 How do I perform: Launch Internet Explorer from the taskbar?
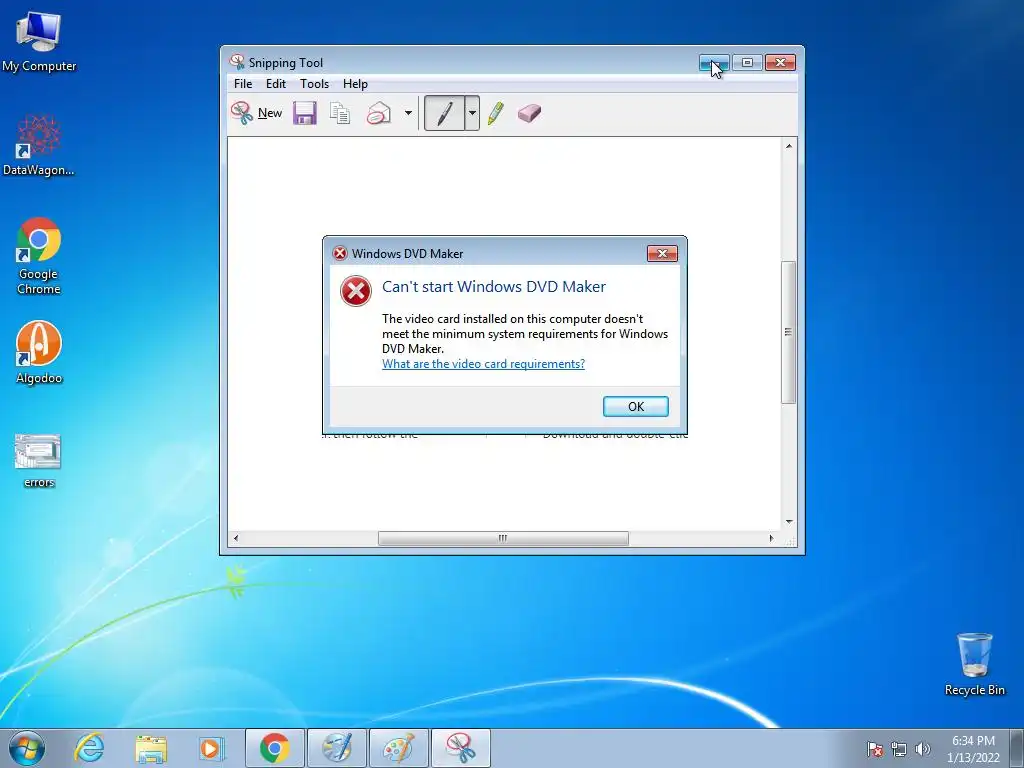tap(89, 748)
